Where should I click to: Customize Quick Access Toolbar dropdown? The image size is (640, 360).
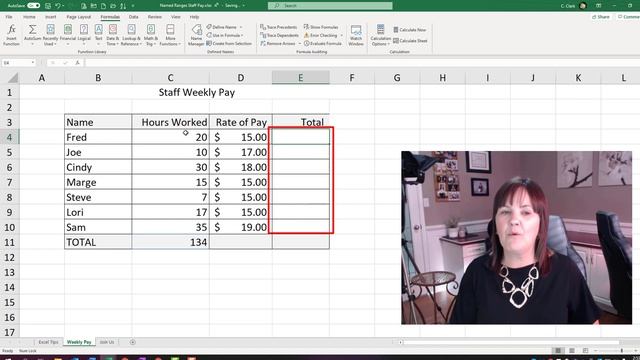[133, 6]
